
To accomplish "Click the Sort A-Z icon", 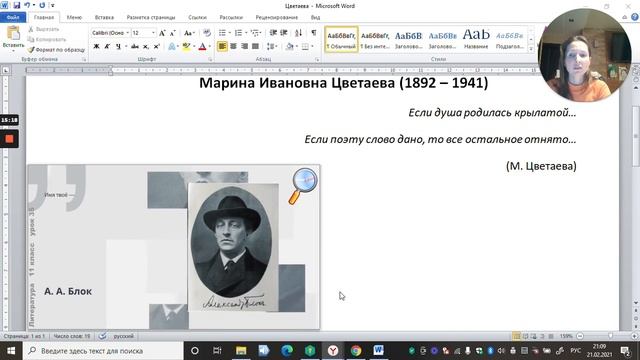I will click(x=299, y=33).
